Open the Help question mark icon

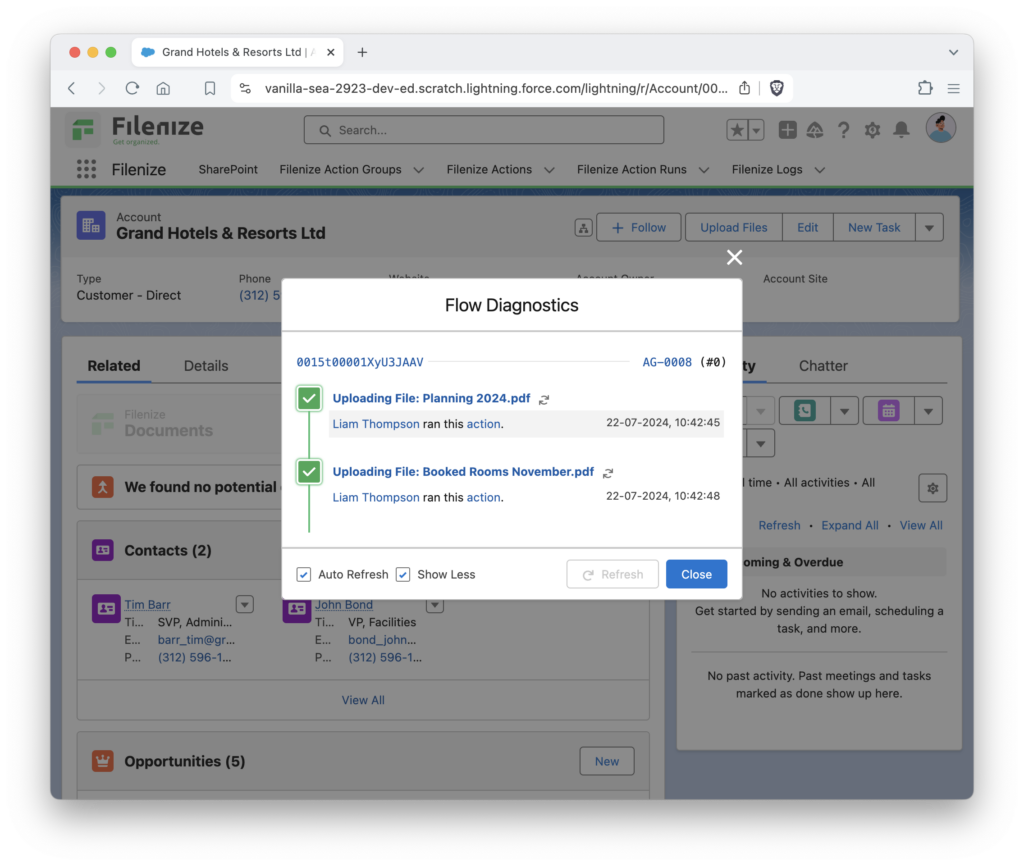tap(843, 129)
